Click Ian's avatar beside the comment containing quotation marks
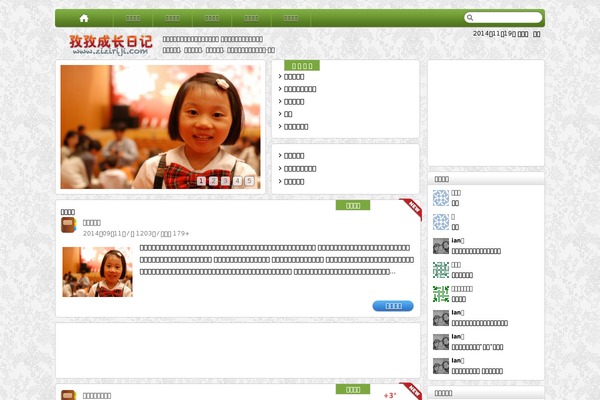The width and height of the screenshot is (600, 400). point(441,342)
